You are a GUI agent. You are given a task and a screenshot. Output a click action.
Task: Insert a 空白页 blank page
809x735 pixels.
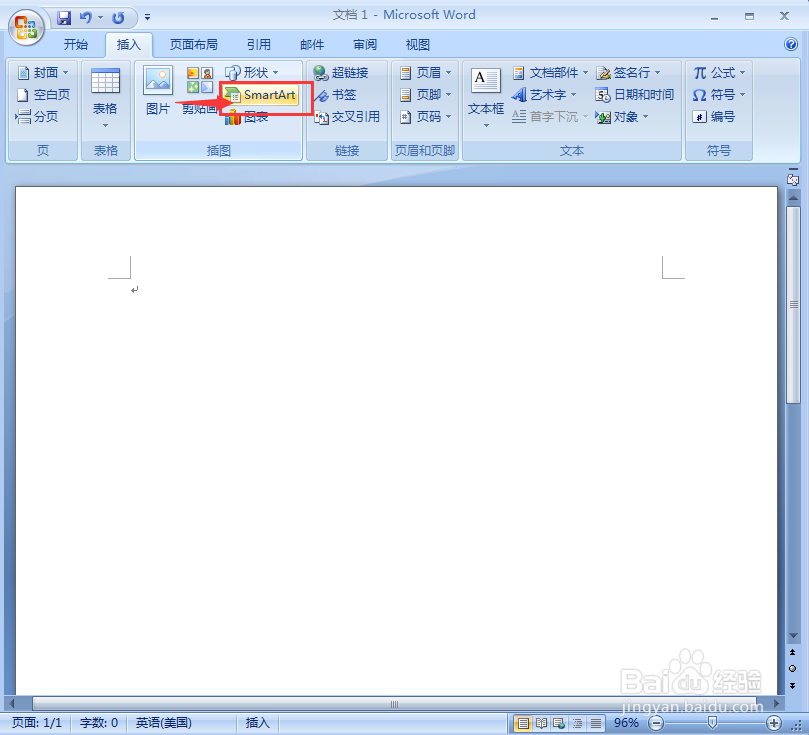pyautogui.click(x=43, y=95)
